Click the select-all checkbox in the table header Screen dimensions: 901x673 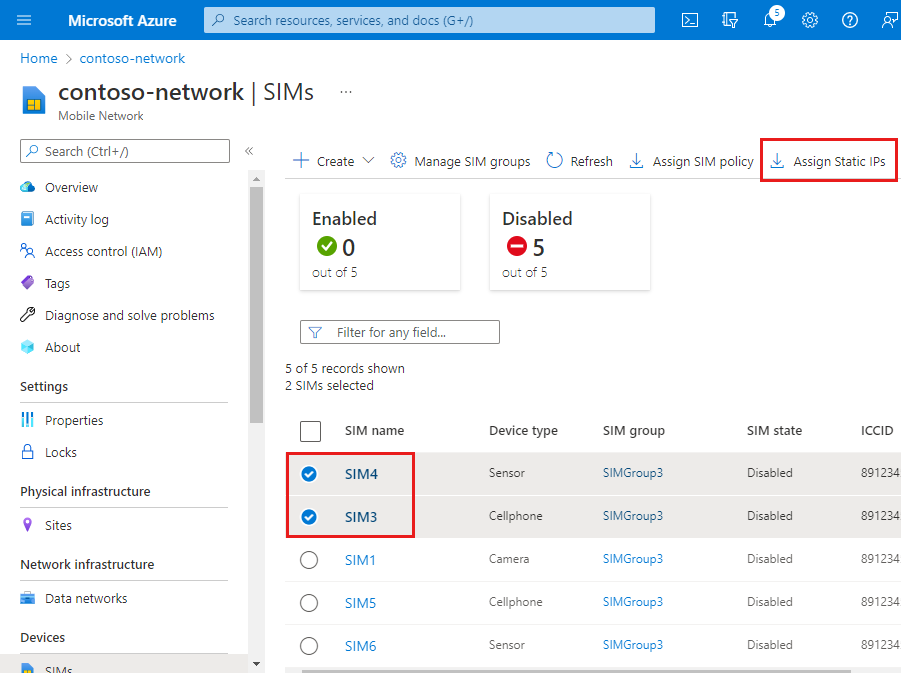point(310,431)
